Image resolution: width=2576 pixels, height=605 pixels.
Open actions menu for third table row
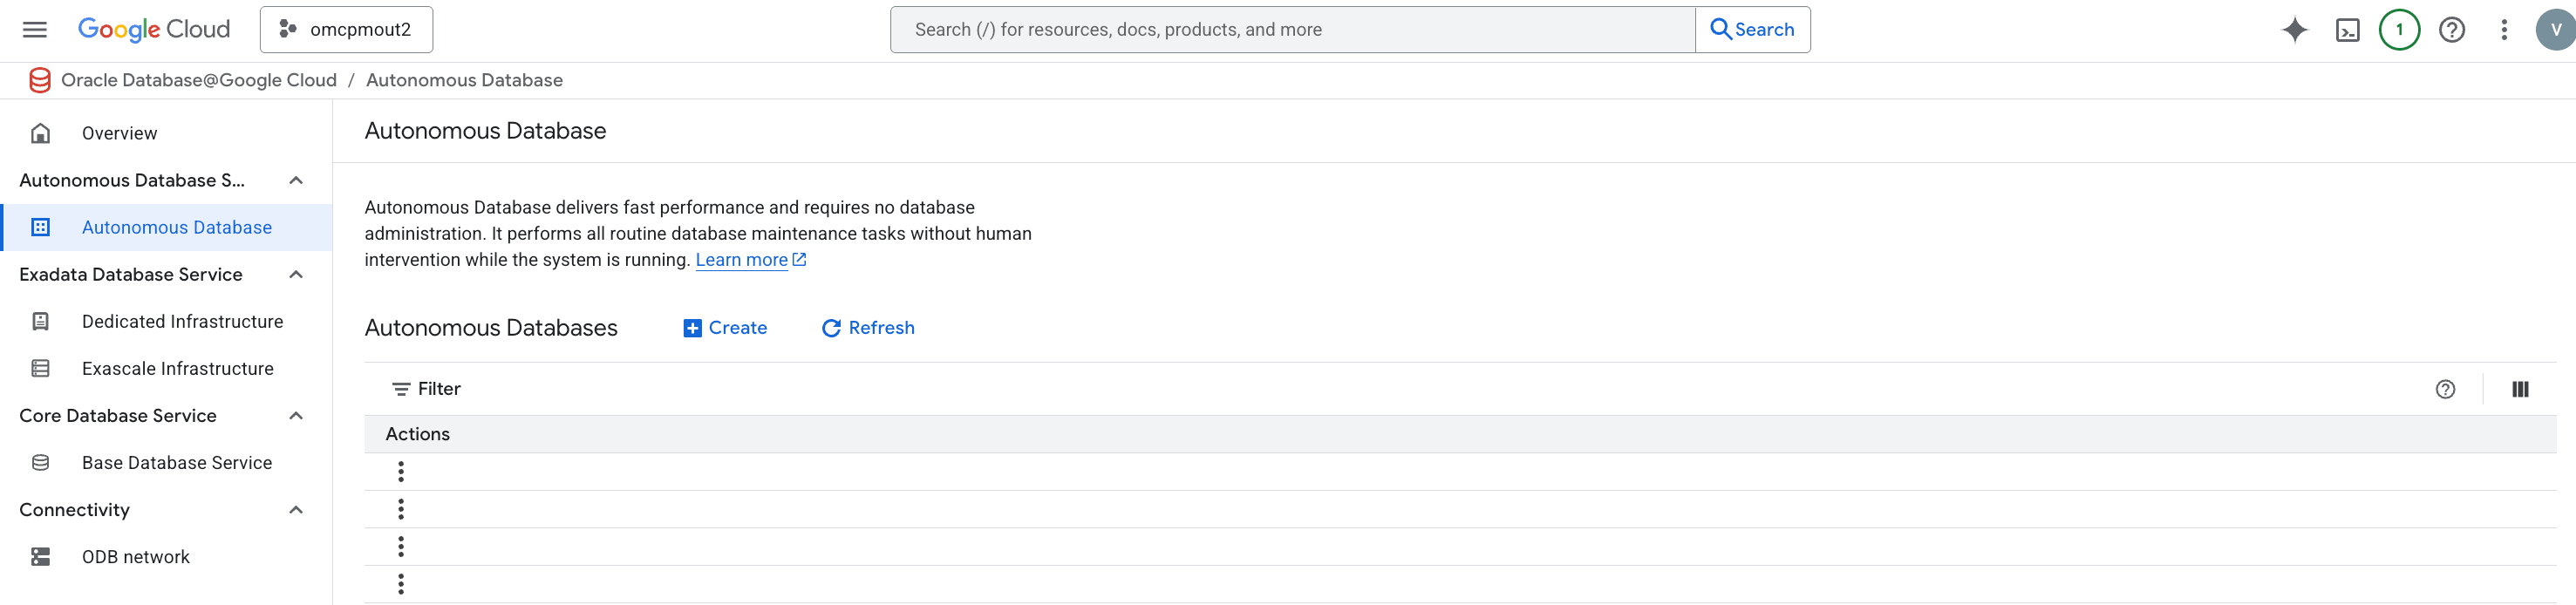401,546
